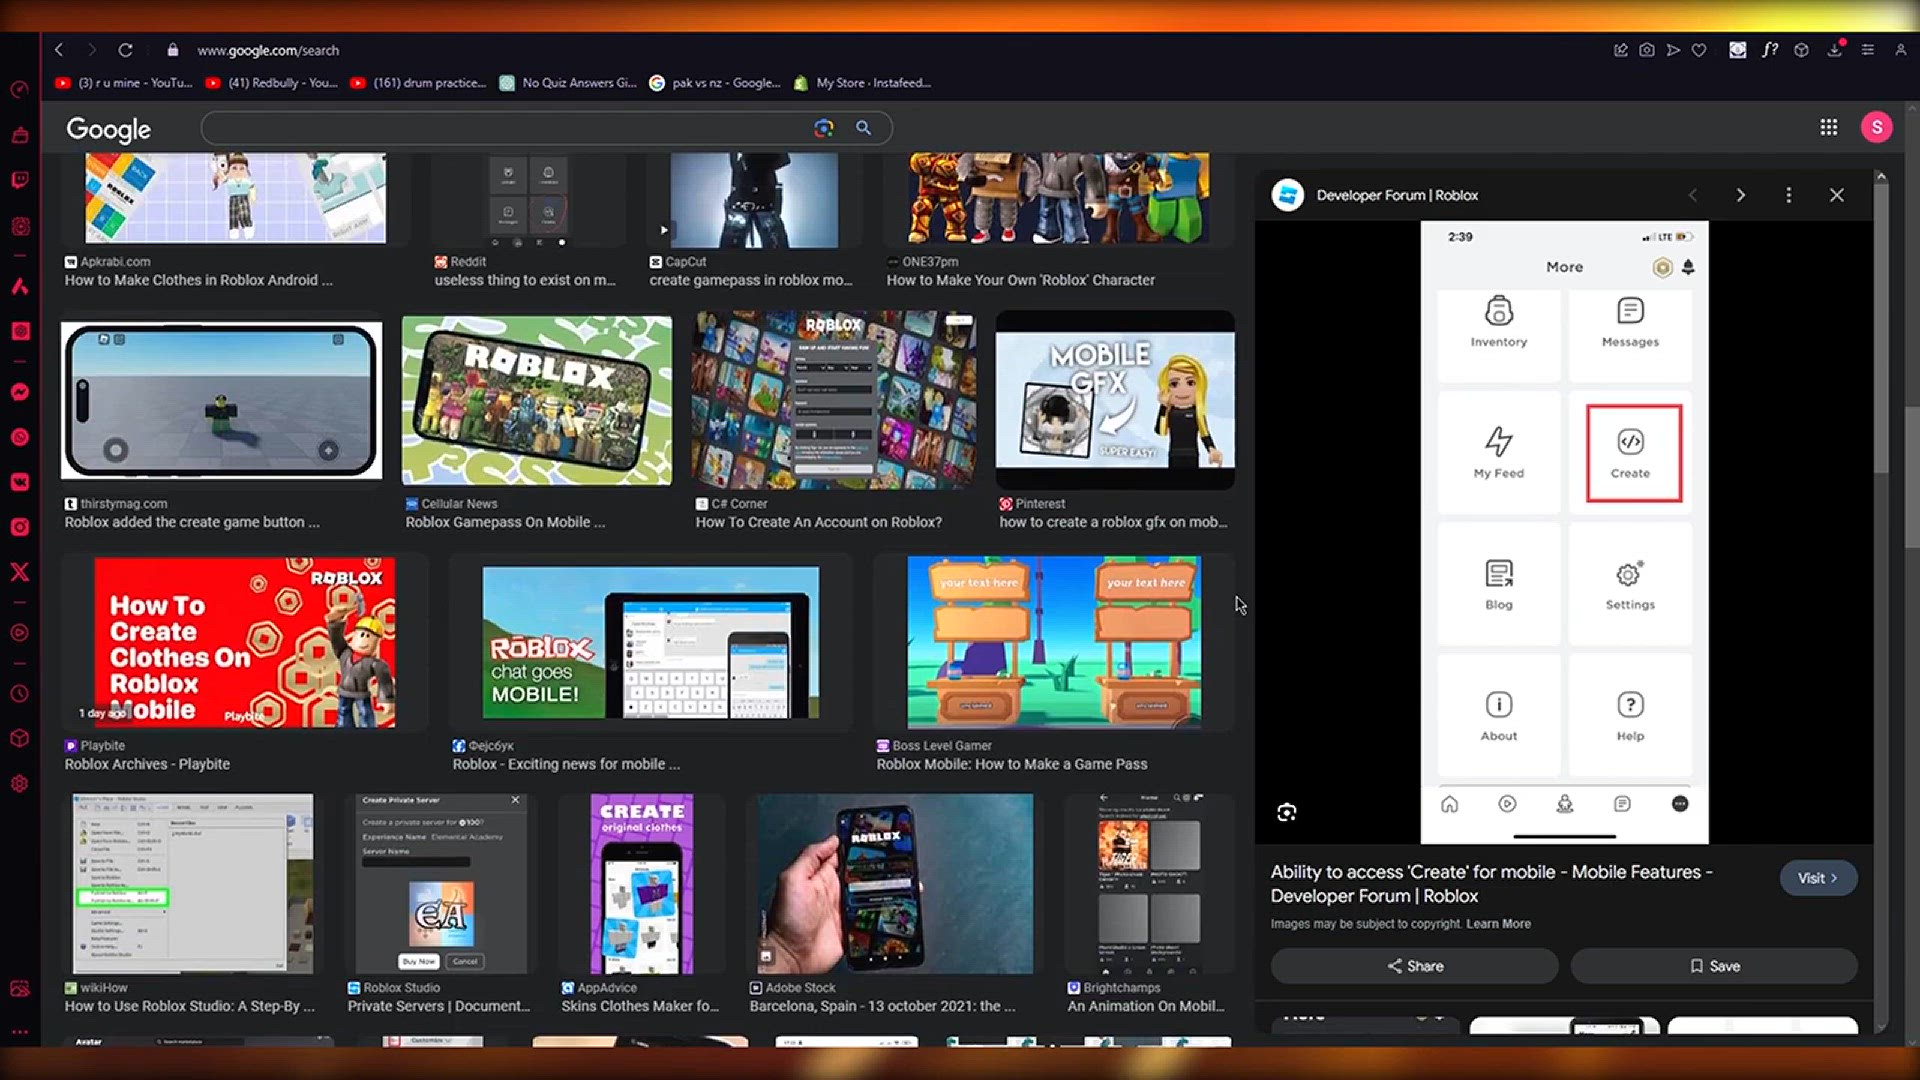Open the browser profile icon in the toolbar
Screen dimensions: 1920x1080
(1900, 50)
